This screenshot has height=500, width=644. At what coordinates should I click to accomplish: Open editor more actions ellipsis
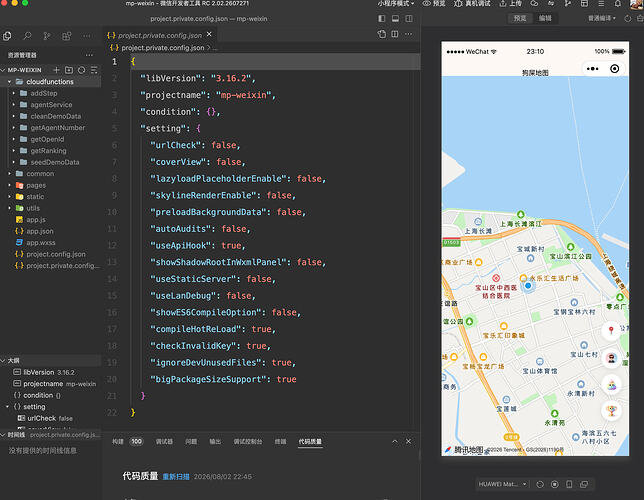408,34
